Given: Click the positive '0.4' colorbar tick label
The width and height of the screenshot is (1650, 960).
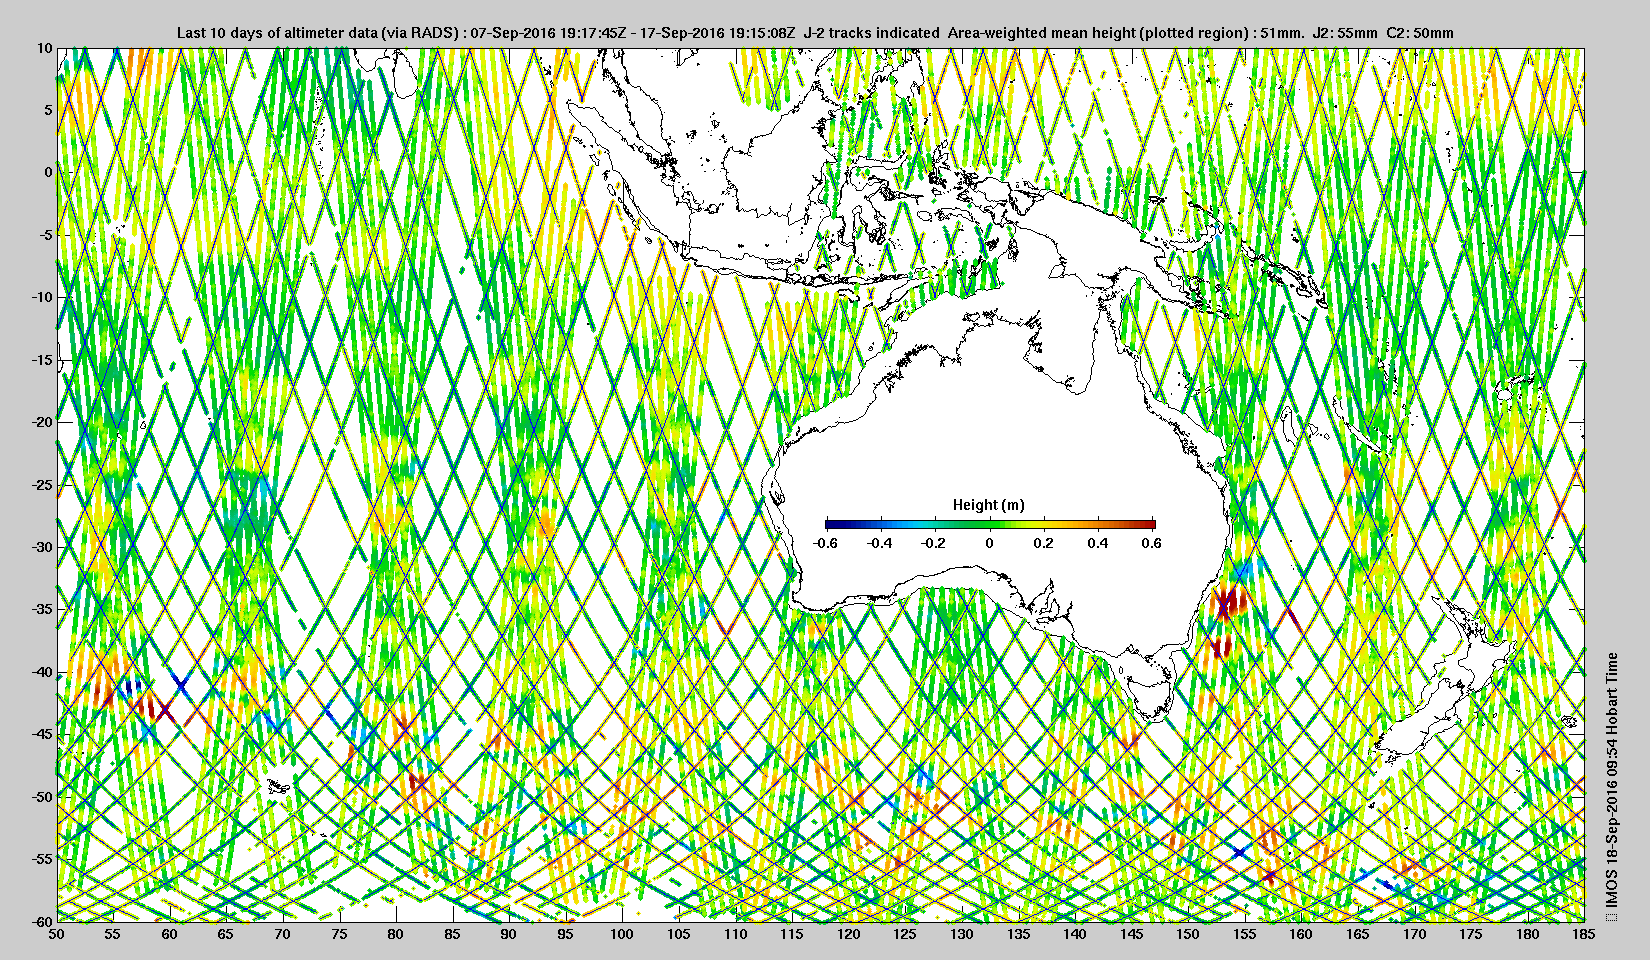Looking at the screenshot, I should (x=1098, y=543).
